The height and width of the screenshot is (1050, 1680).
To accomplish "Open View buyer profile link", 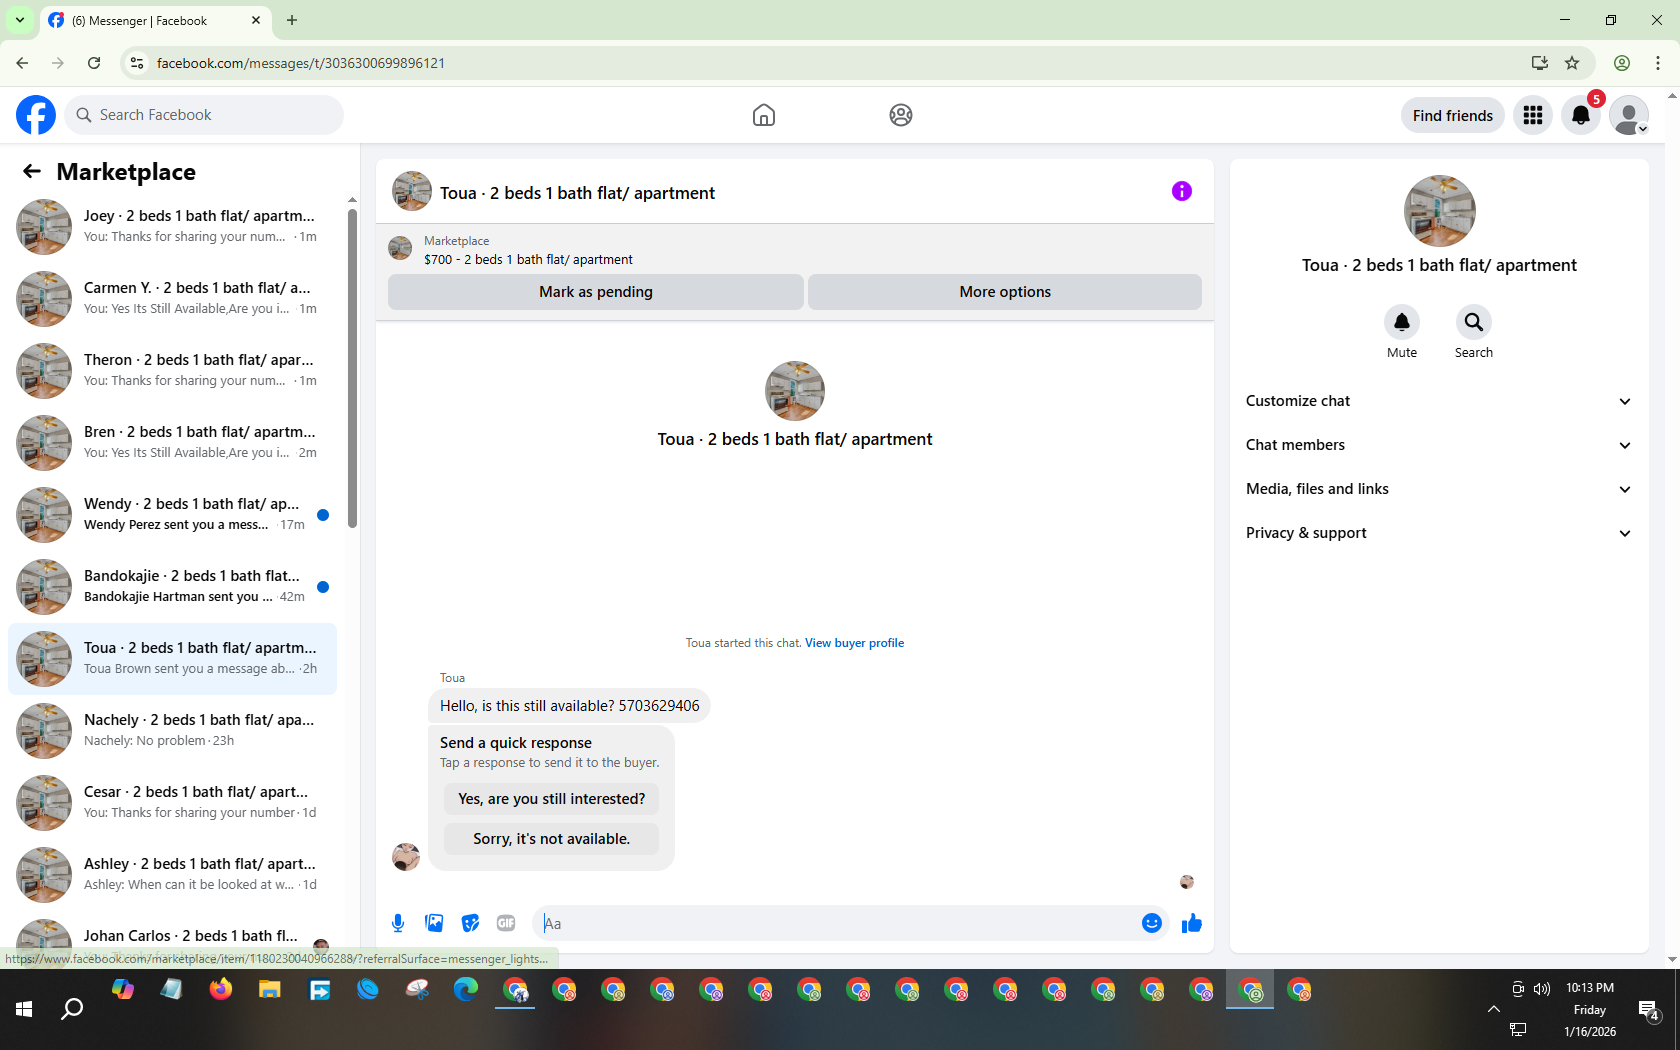I will click(x=854, y=643).
